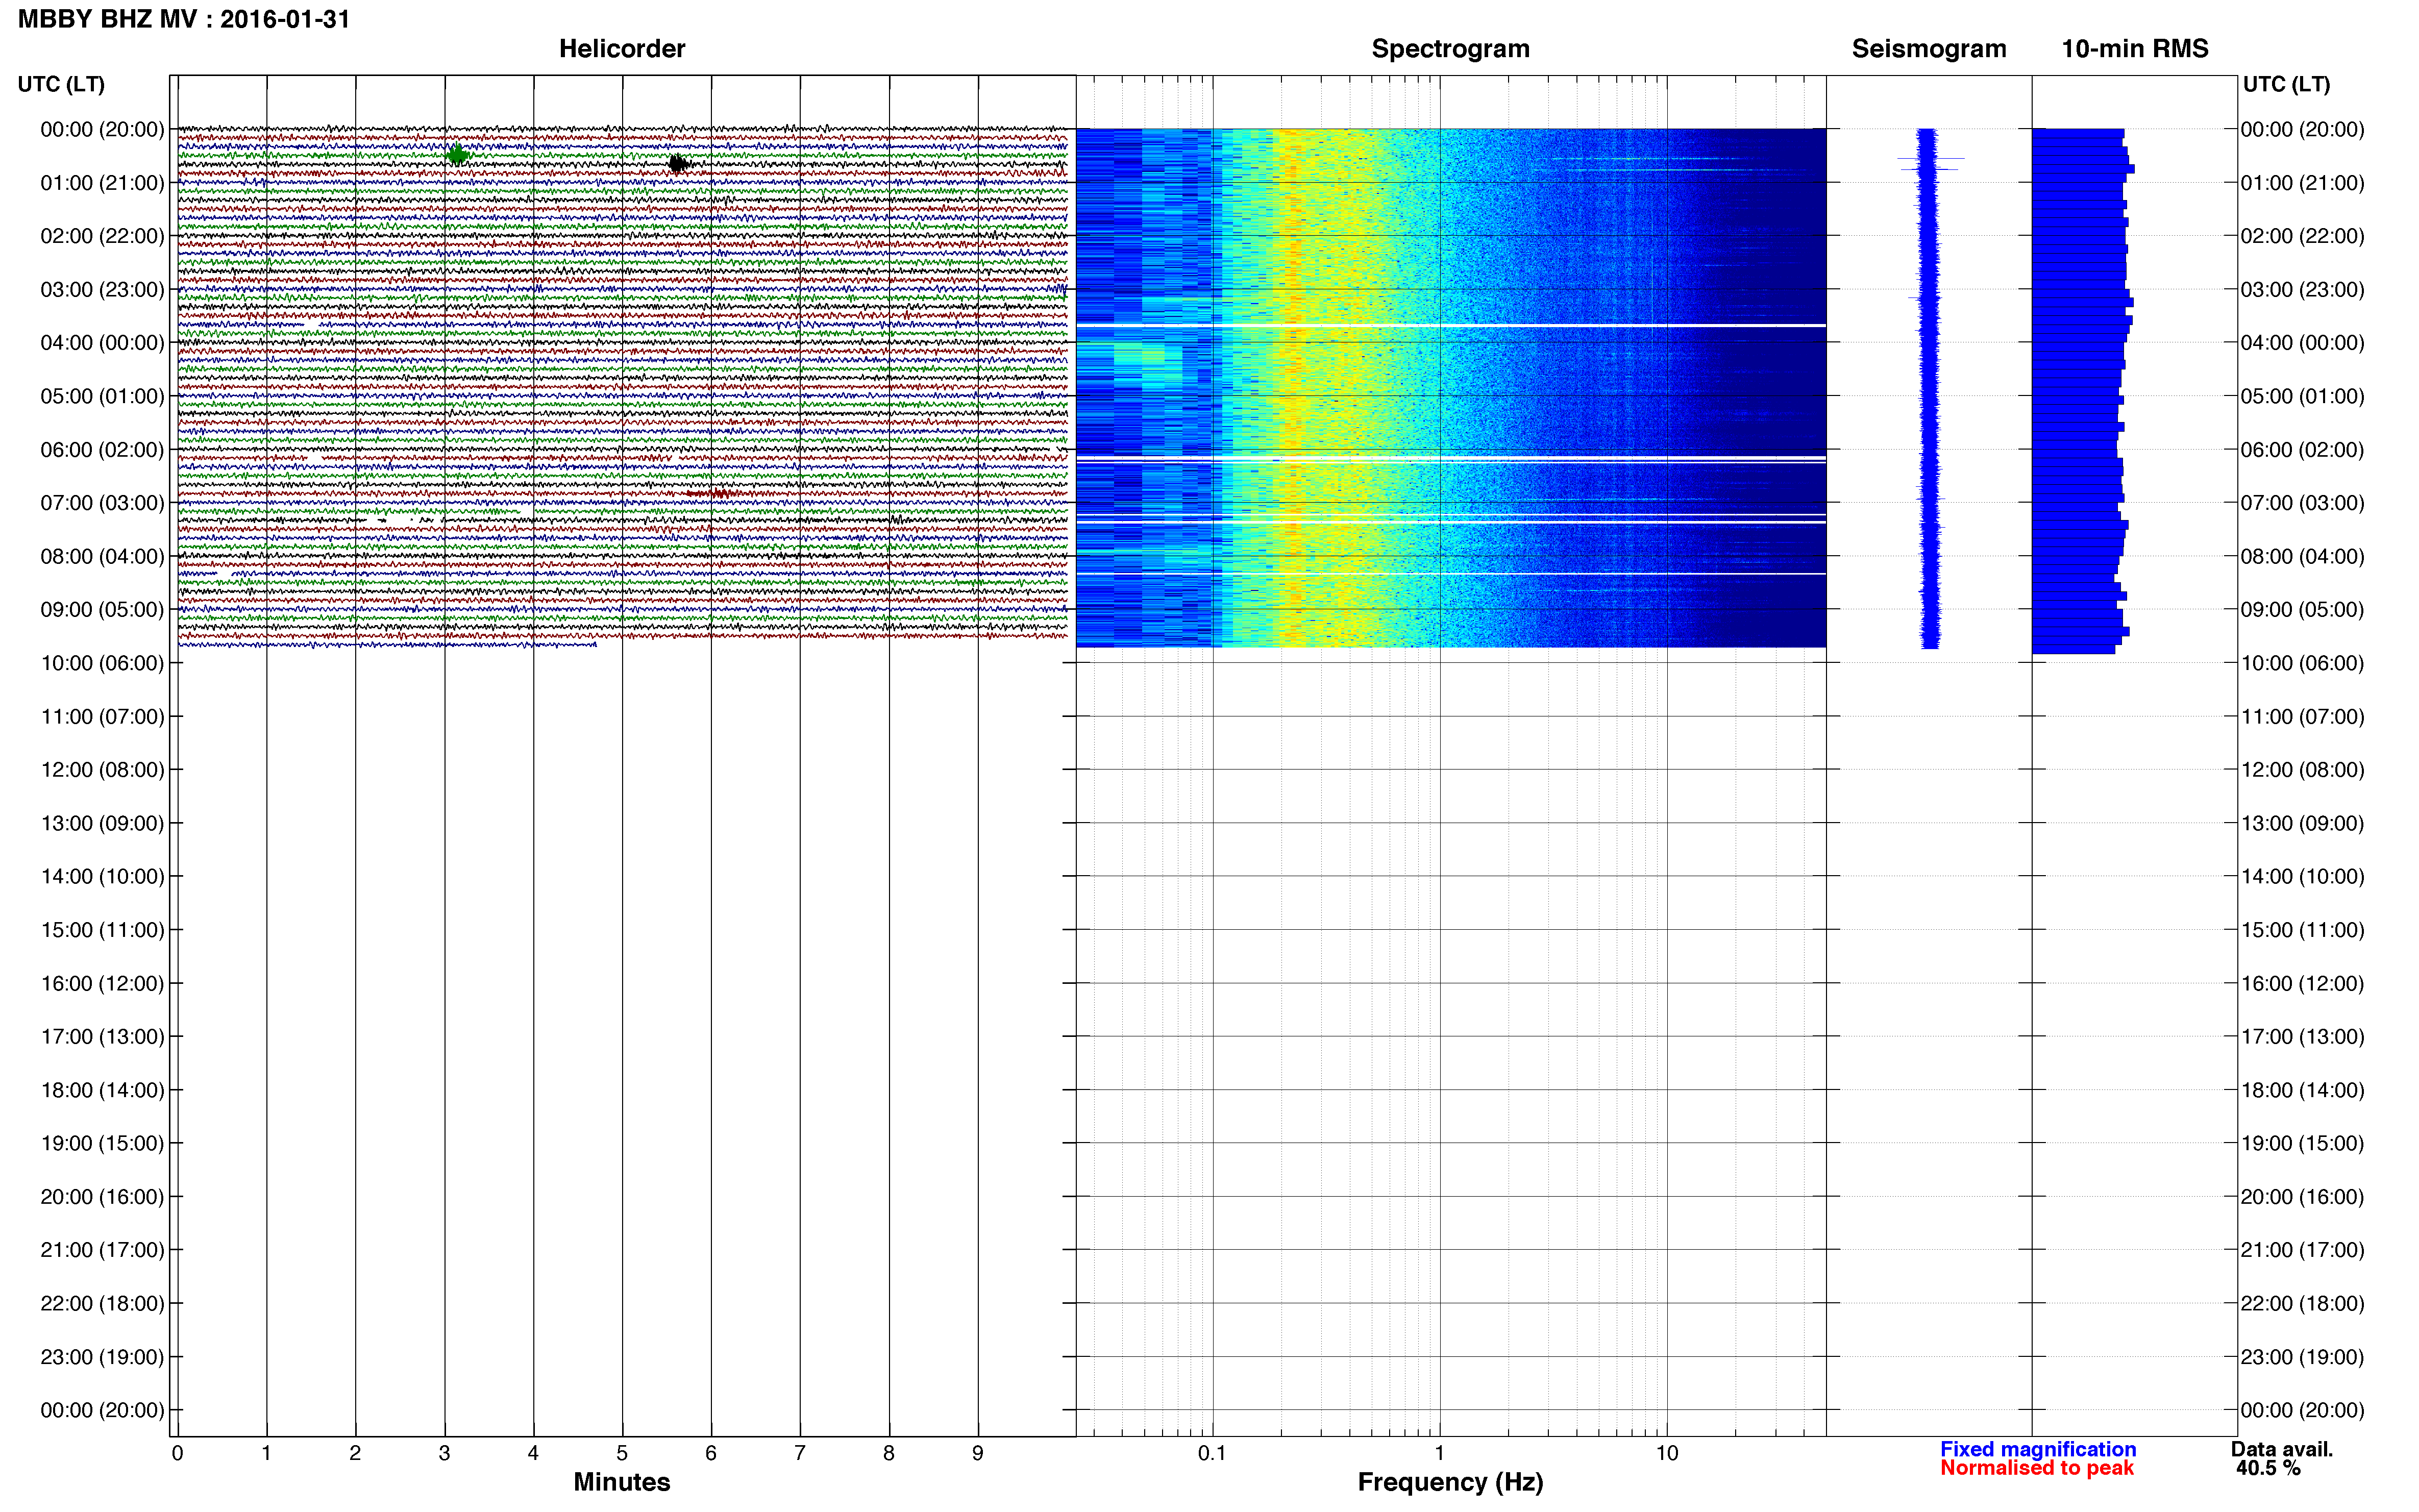The image size is (2419, 1512).
Task: Click the green event burst on the Helicorder
Action: 457,154
